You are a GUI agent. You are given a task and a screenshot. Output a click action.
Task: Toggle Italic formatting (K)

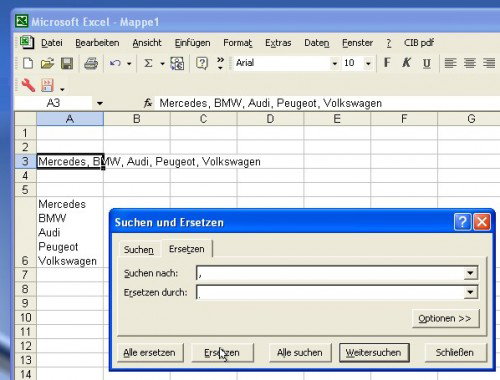(x=406, y=63)
